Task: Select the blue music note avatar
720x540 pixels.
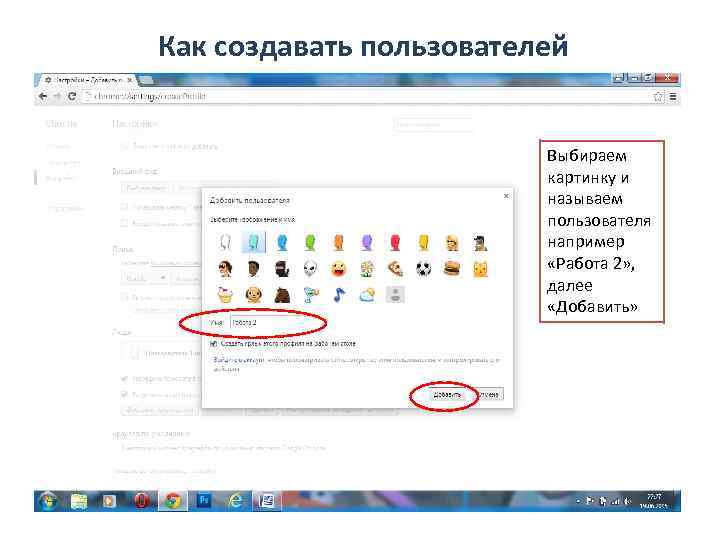Action: click(x=339, y=295)
